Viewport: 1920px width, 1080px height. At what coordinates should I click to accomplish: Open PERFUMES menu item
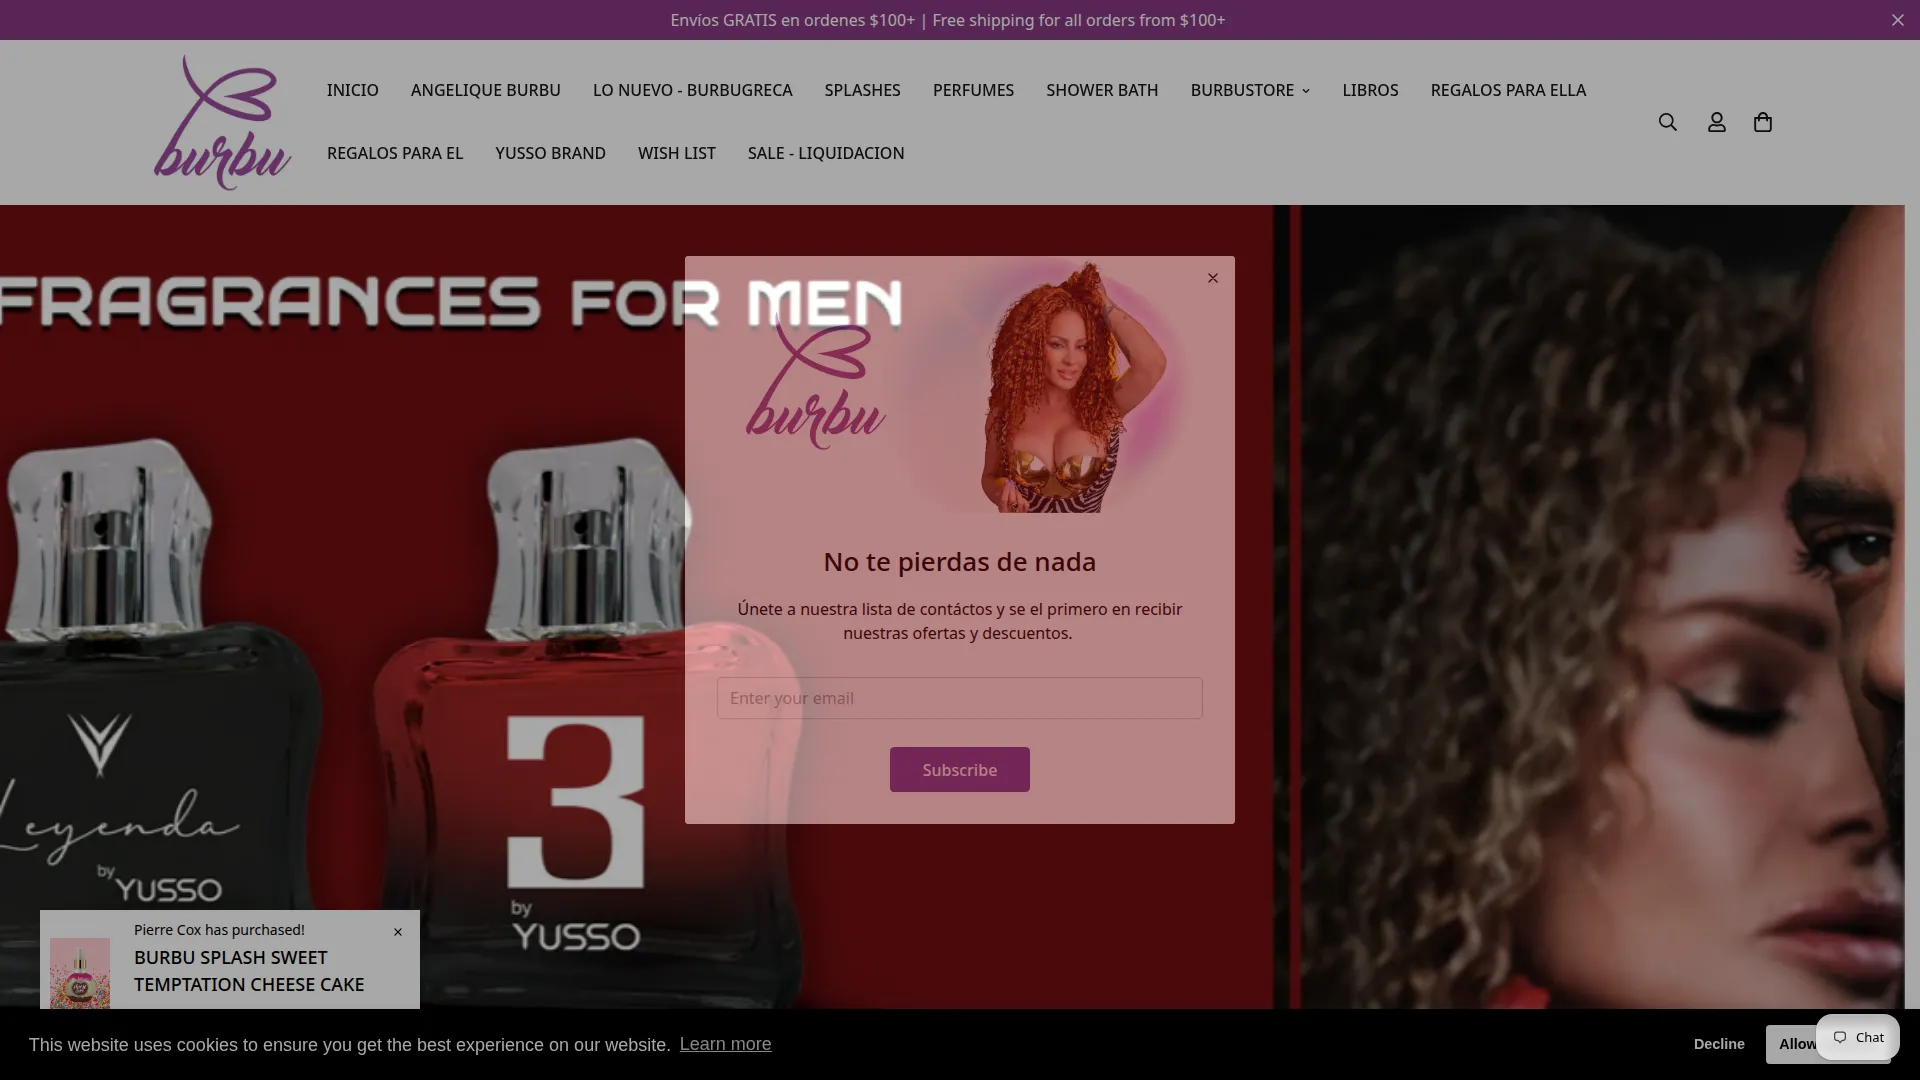973,90
